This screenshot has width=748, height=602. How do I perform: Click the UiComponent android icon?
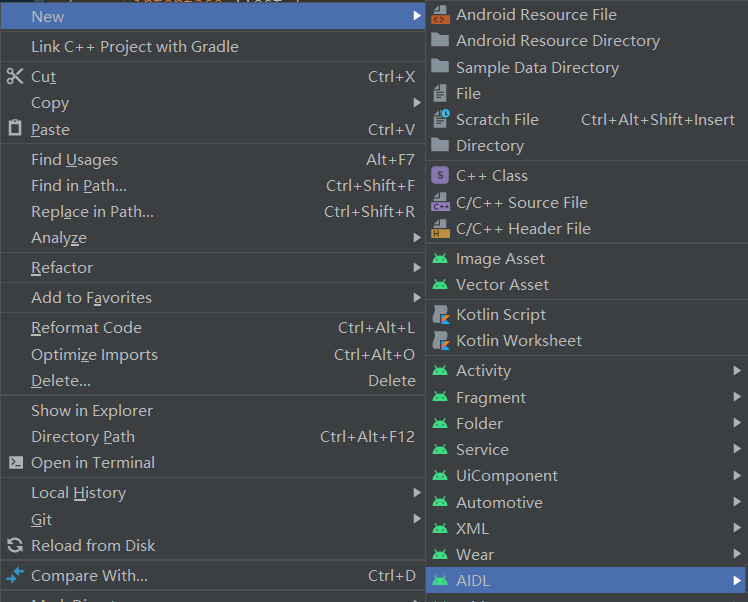pos(440,476)
